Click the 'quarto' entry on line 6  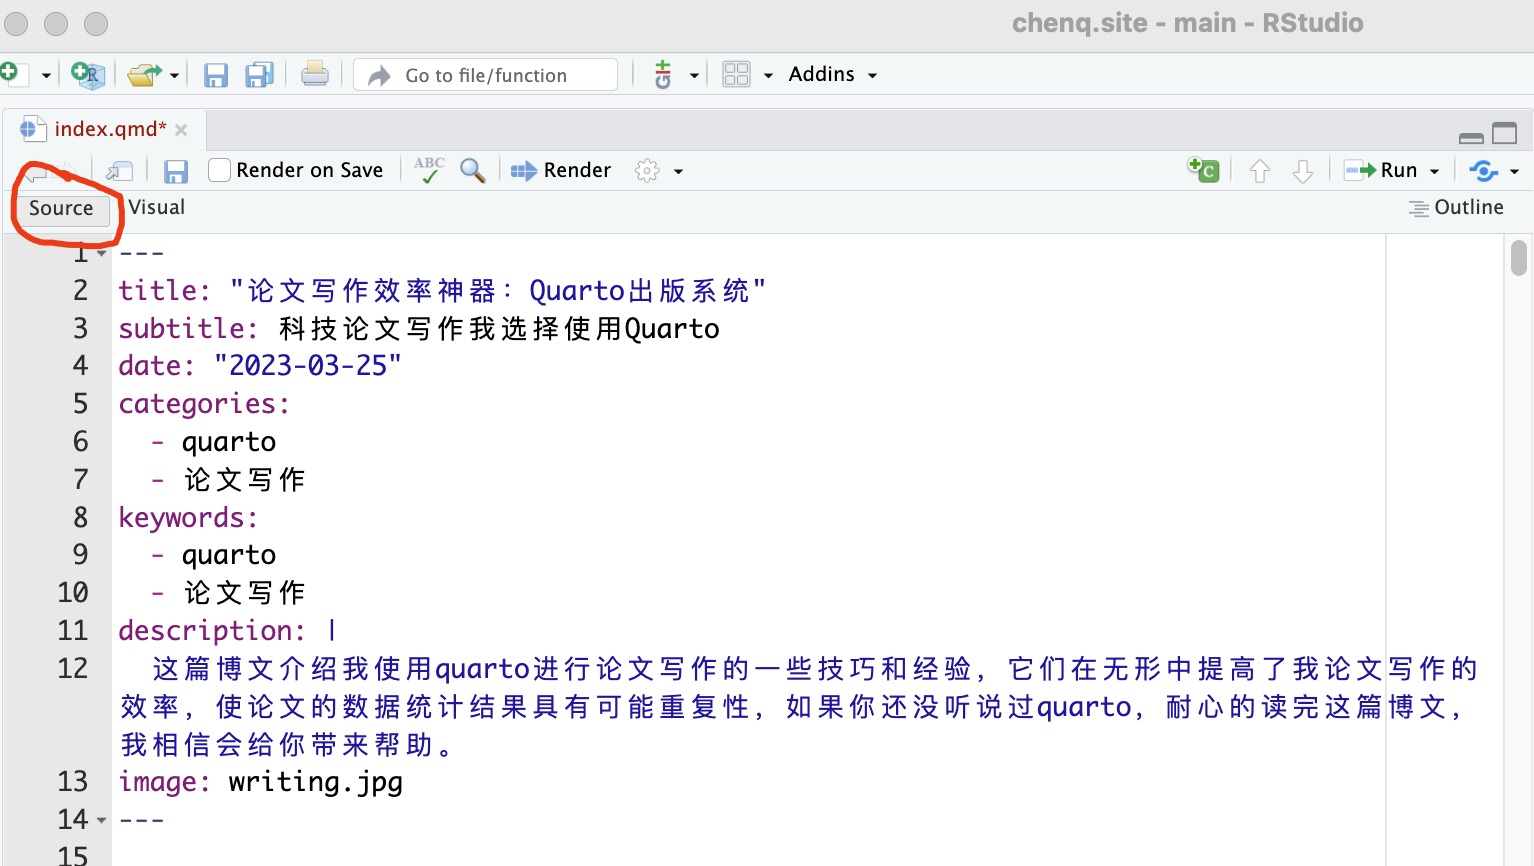pos(229,442)
